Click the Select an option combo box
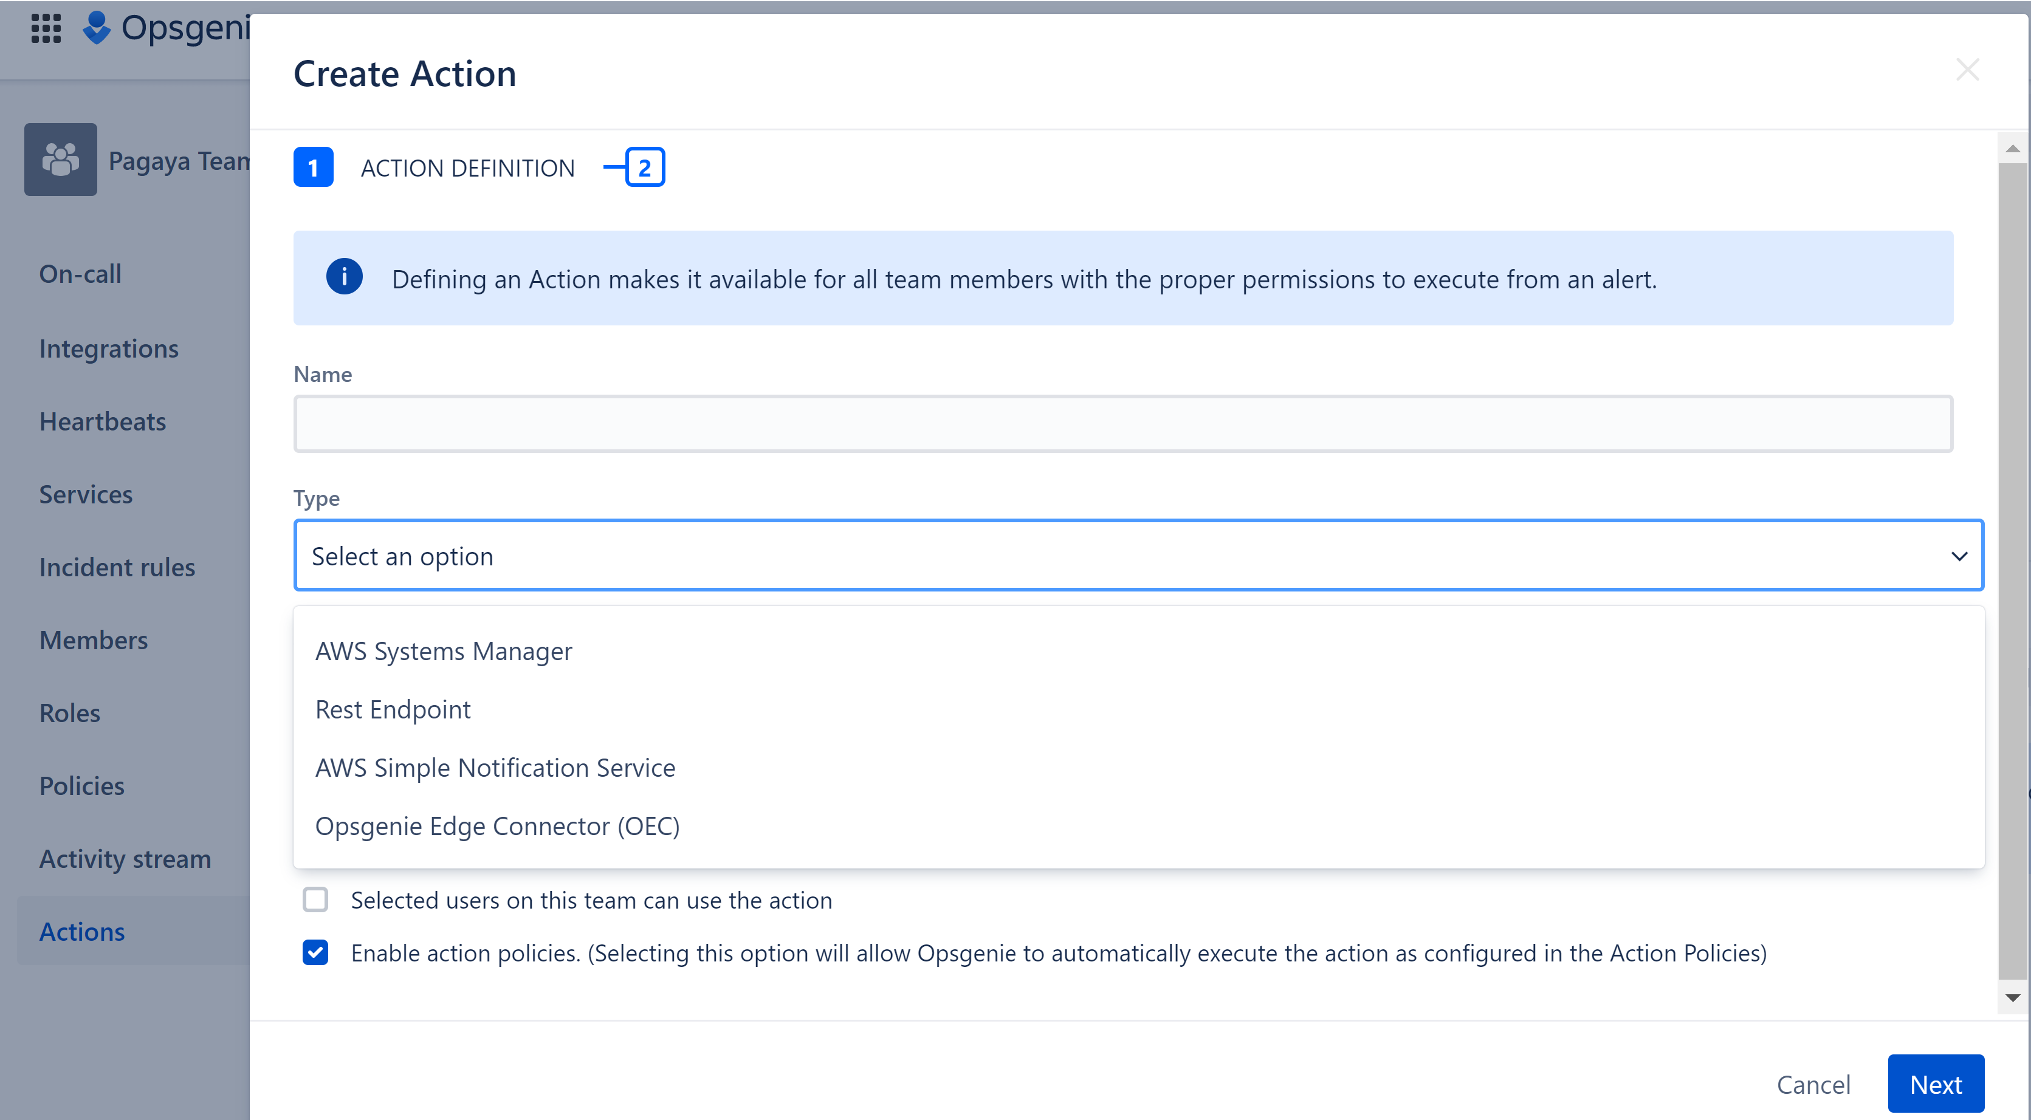The image size is (2032, 1120). tap(1138, 555)
